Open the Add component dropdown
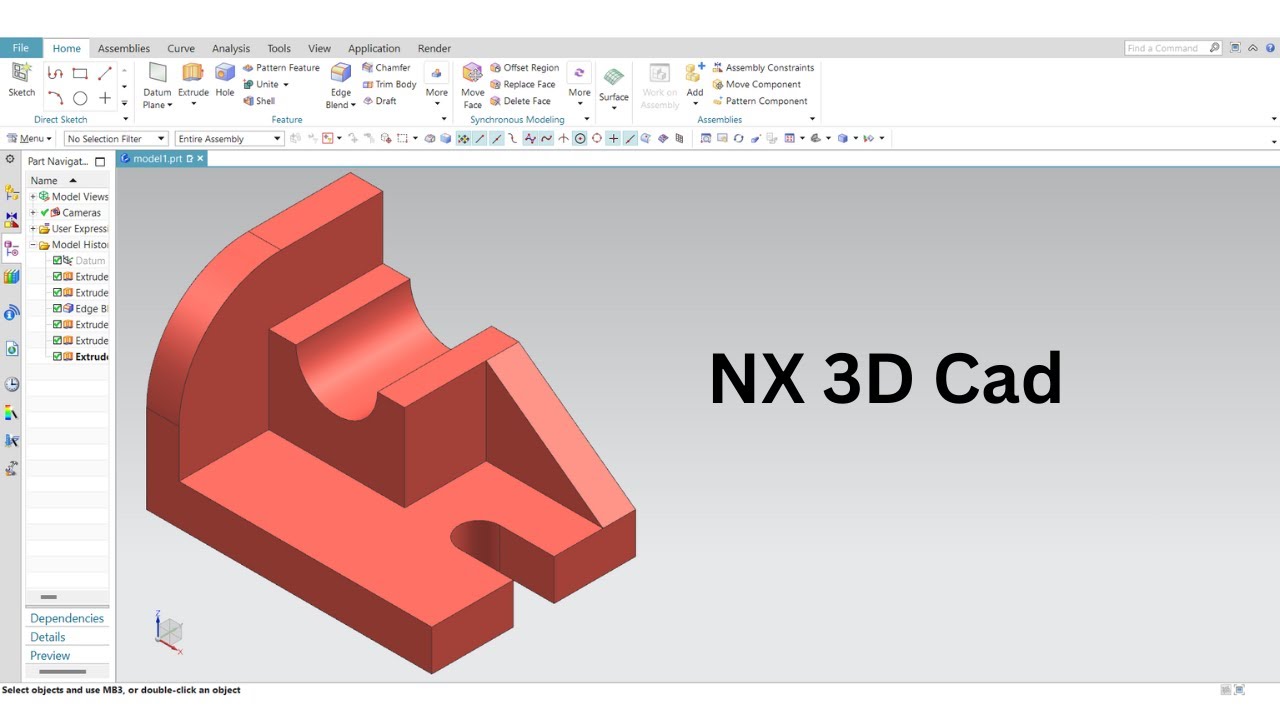 (695, 104)
